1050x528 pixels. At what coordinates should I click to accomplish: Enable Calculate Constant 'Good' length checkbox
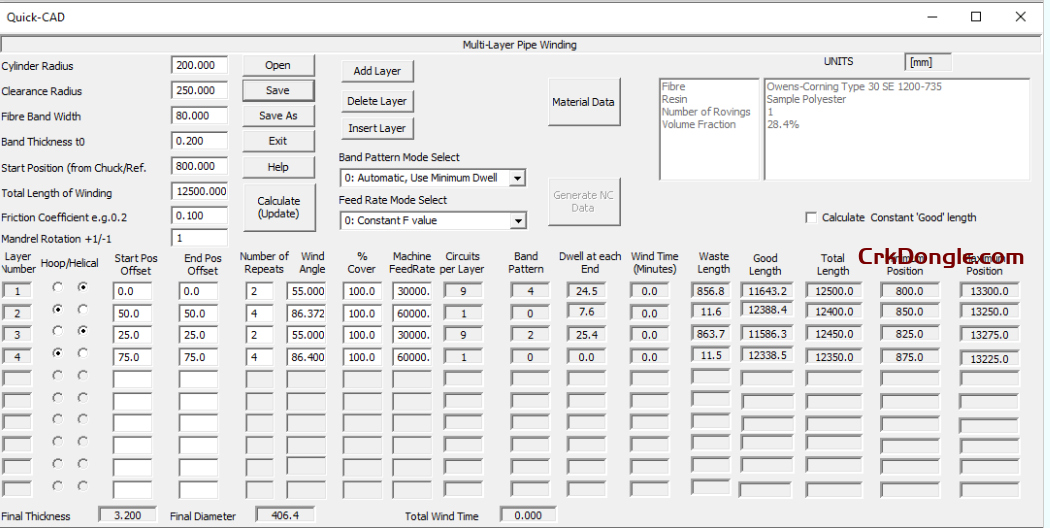tap(811, 217)
